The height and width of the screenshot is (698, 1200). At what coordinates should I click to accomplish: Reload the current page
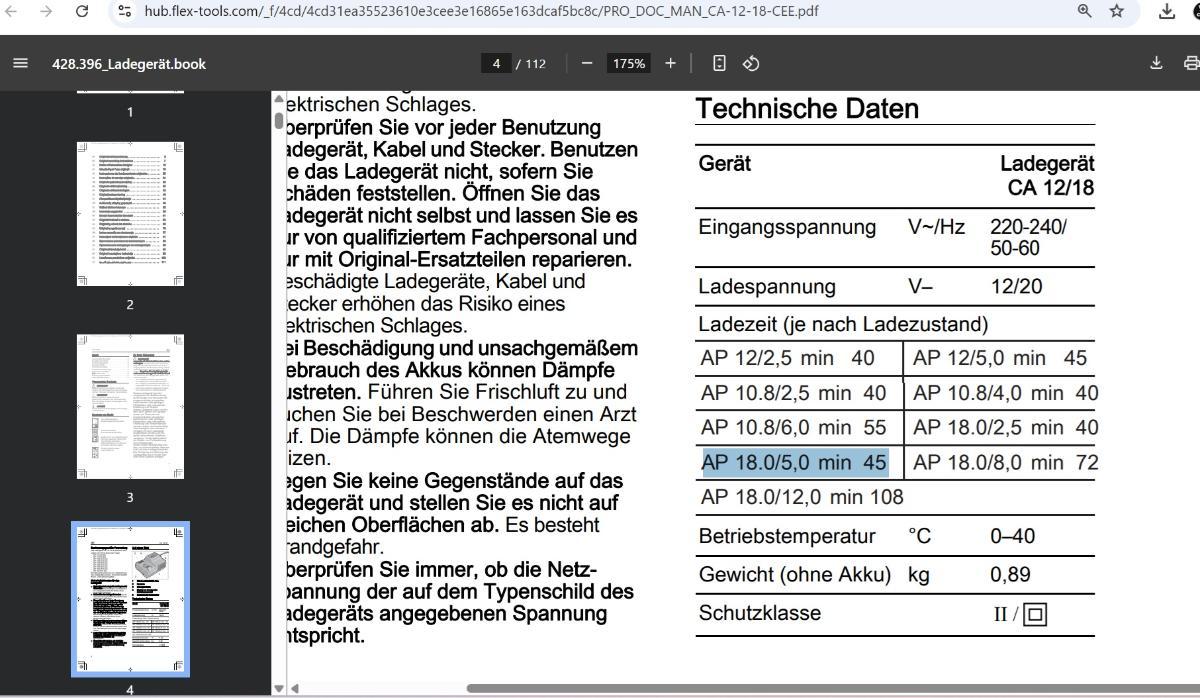(83, 11)
